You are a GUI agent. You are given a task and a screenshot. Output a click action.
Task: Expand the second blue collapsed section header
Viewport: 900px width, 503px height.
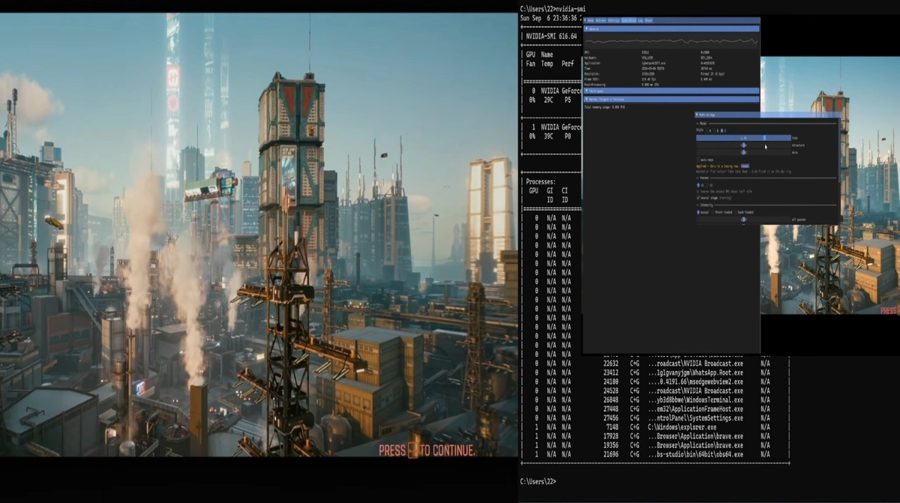point(672,91)
